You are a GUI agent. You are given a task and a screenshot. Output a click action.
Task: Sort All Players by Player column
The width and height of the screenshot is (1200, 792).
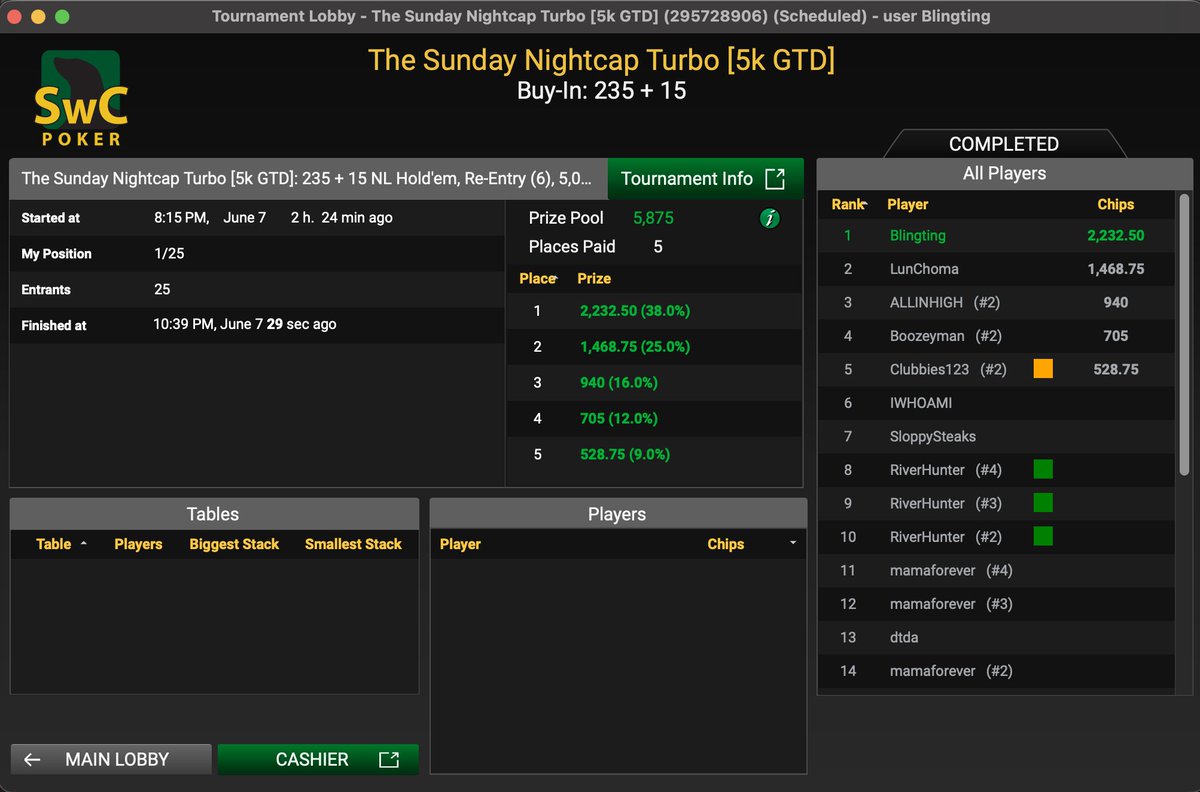coord(908,204)
